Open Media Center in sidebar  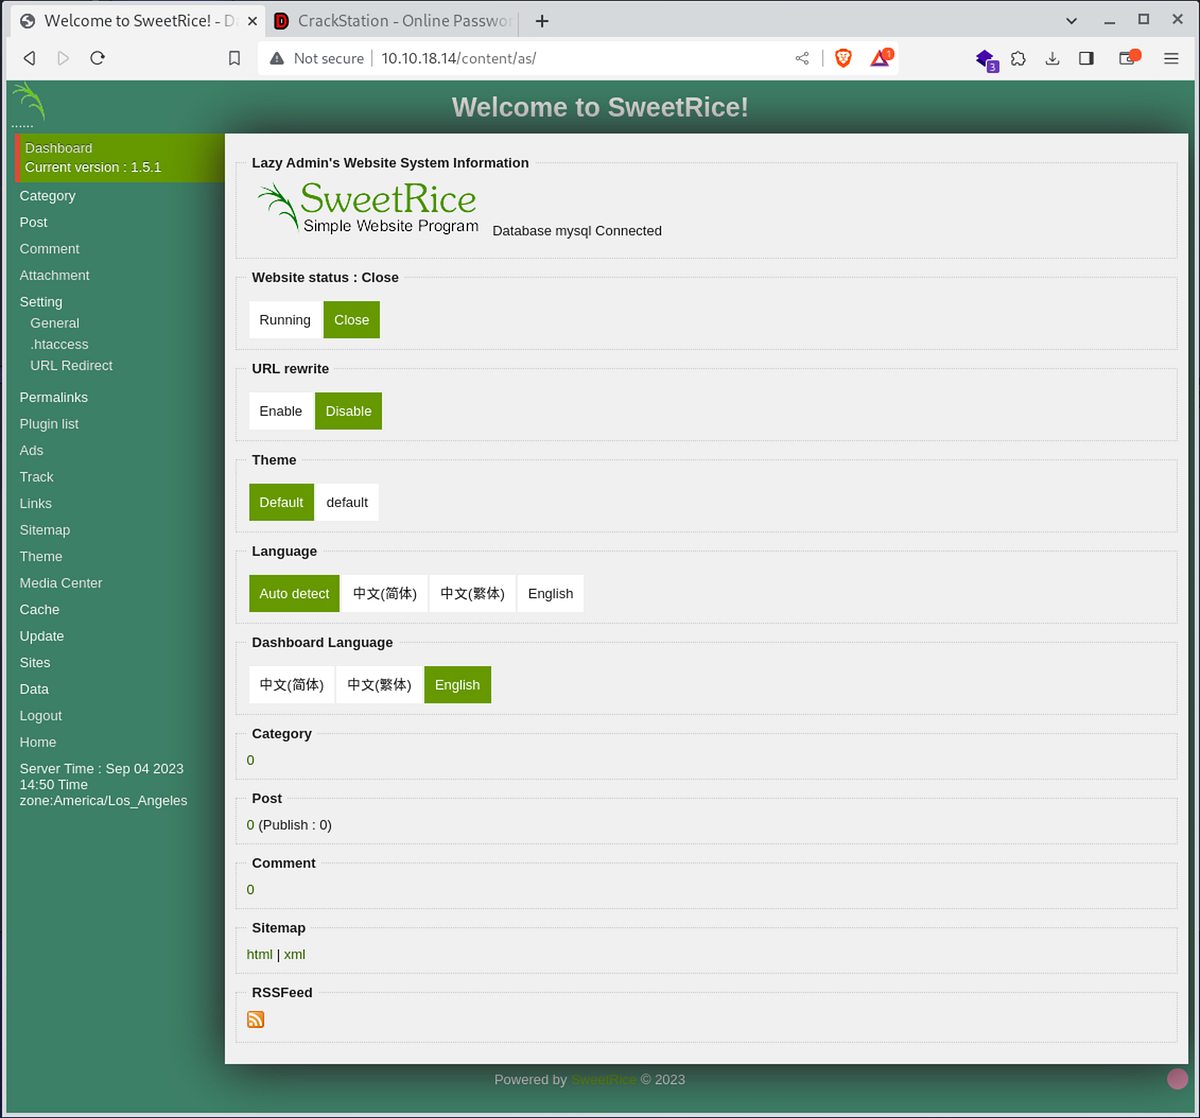click(x=61, y=583)
